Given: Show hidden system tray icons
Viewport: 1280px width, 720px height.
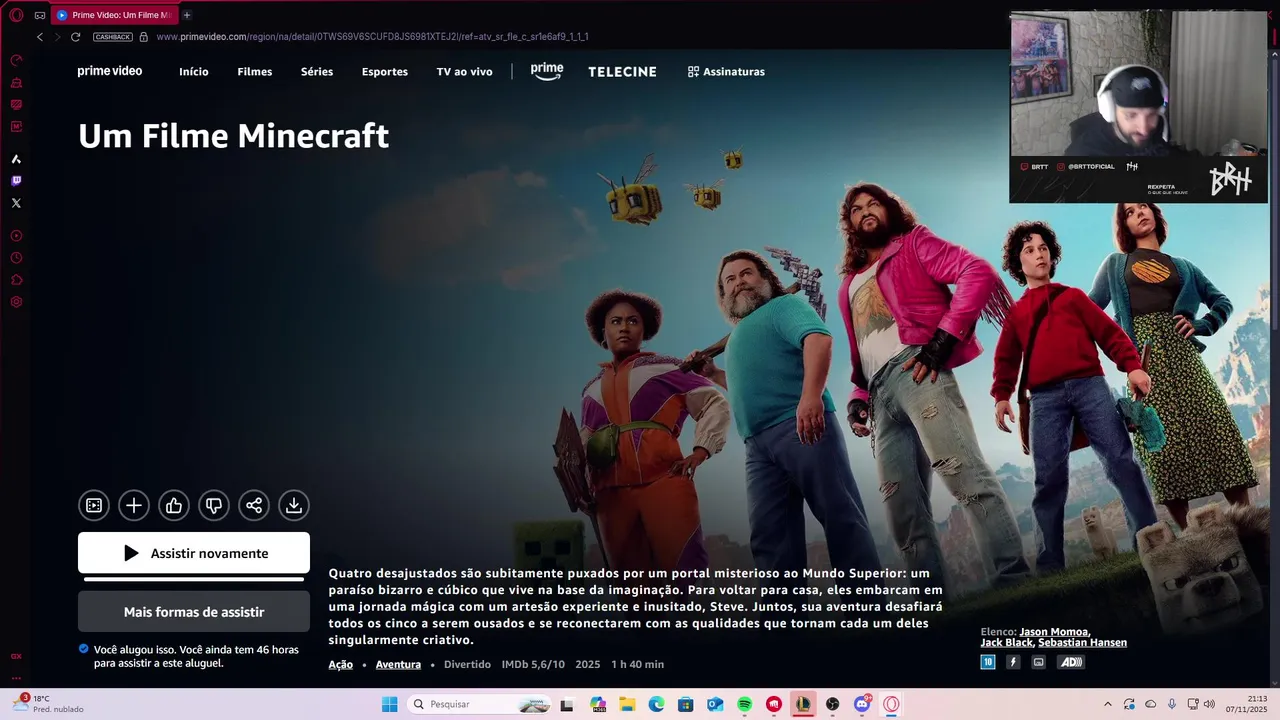Looking at the screenshot, I should 1107,704.
